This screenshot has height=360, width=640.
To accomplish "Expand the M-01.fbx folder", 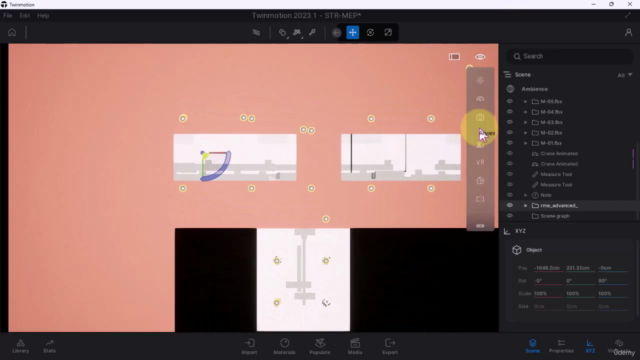I will tap(526, 143).
